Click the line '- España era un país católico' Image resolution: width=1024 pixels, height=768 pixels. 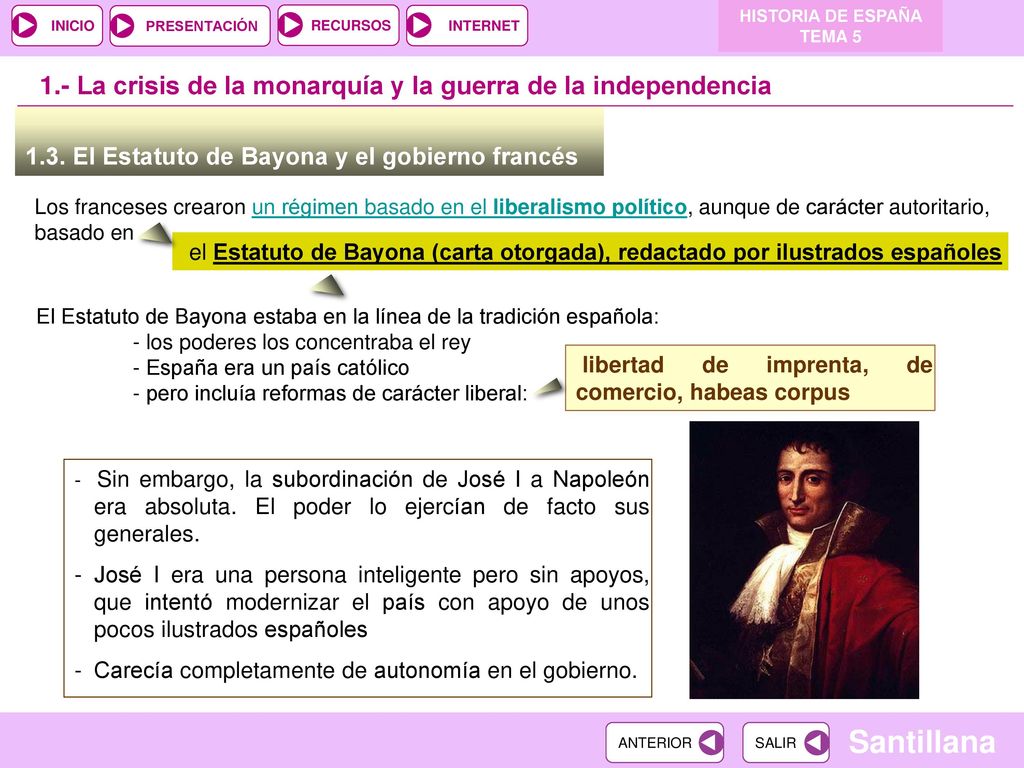(x=271, y=368)
